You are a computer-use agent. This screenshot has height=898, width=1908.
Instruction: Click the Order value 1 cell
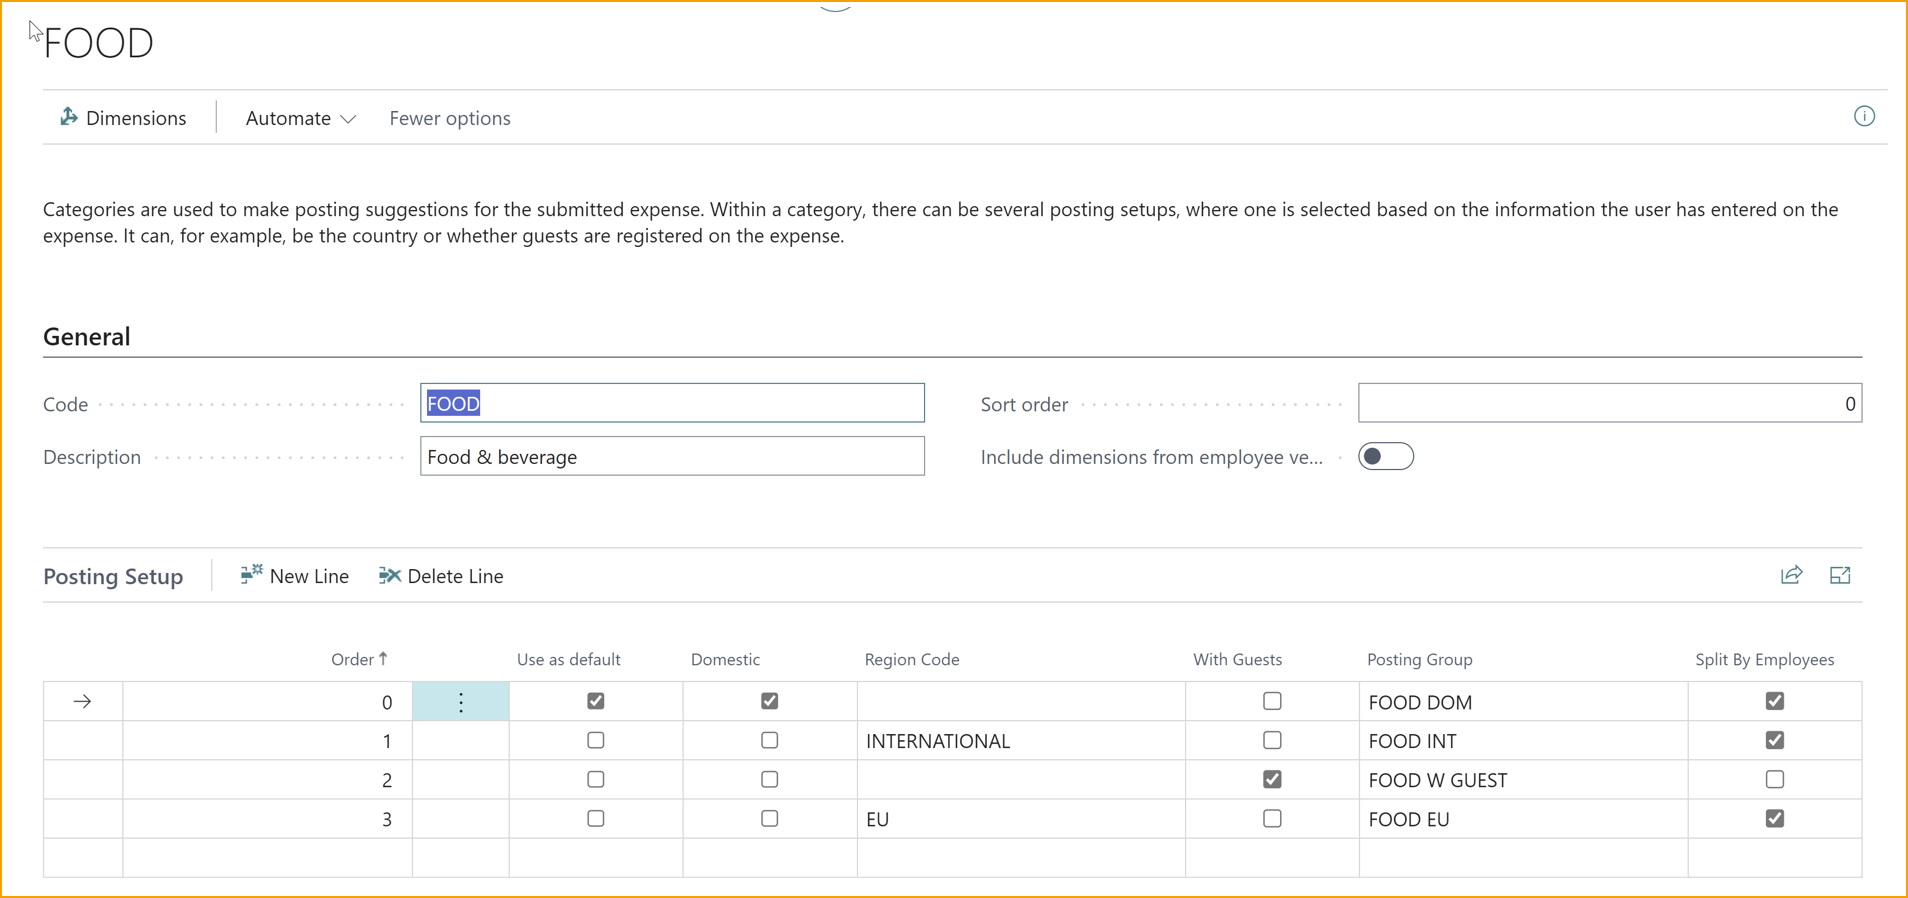point(267,741)
